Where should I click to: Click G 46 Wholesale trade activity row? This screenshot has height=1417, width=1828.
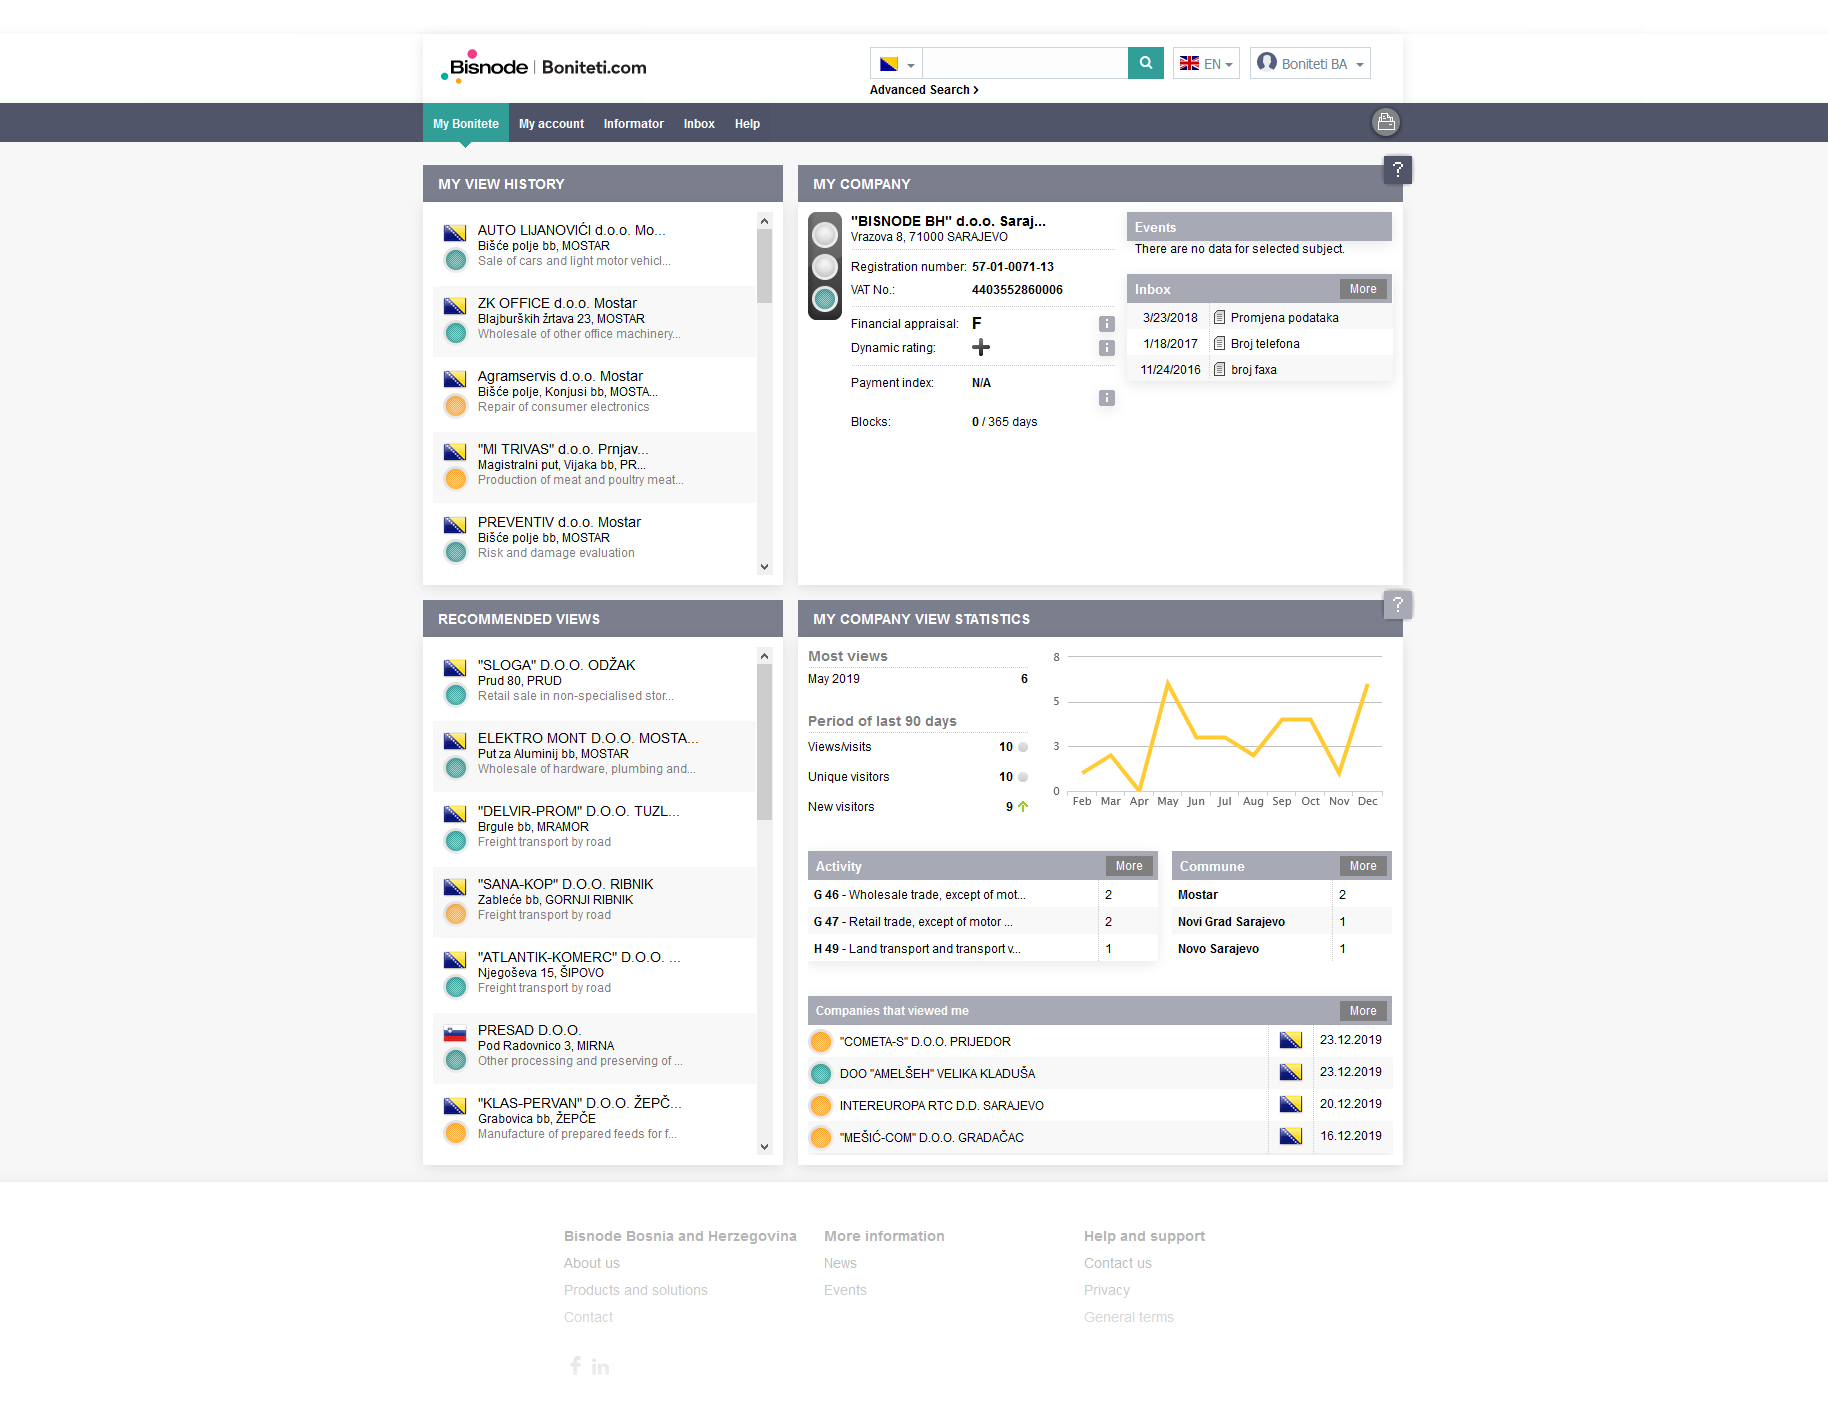tap(982, 895)
